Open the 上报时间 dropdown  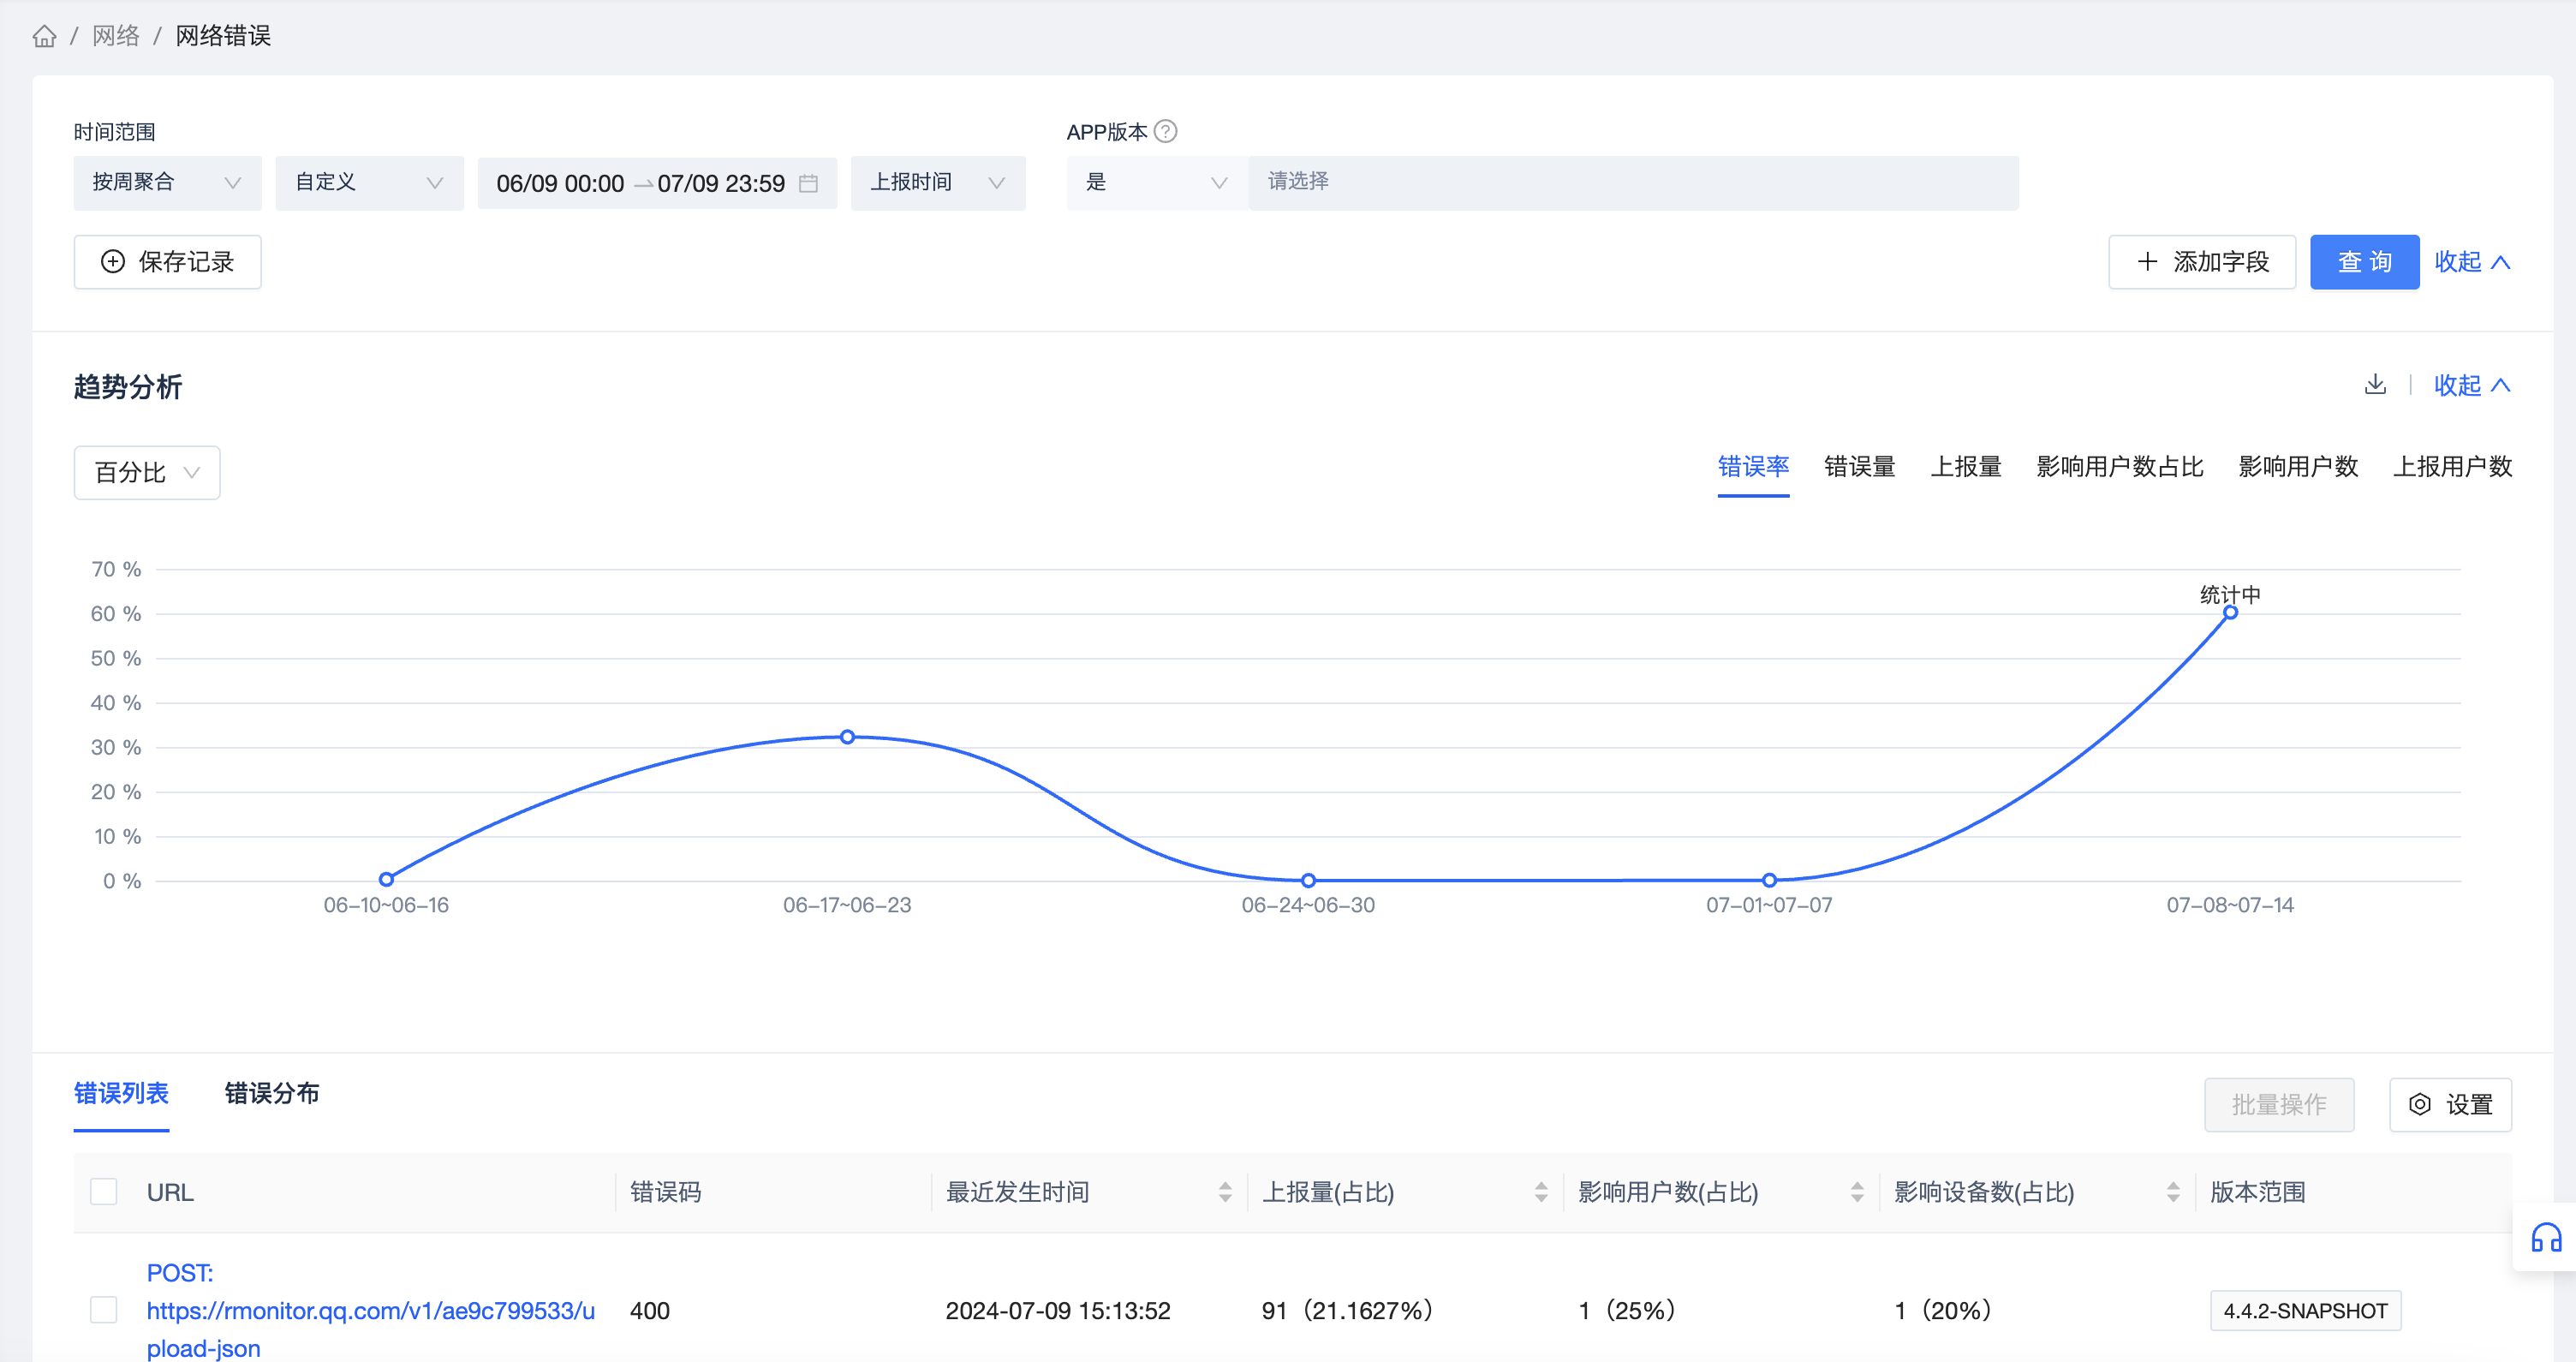click(x=937, y=183)
